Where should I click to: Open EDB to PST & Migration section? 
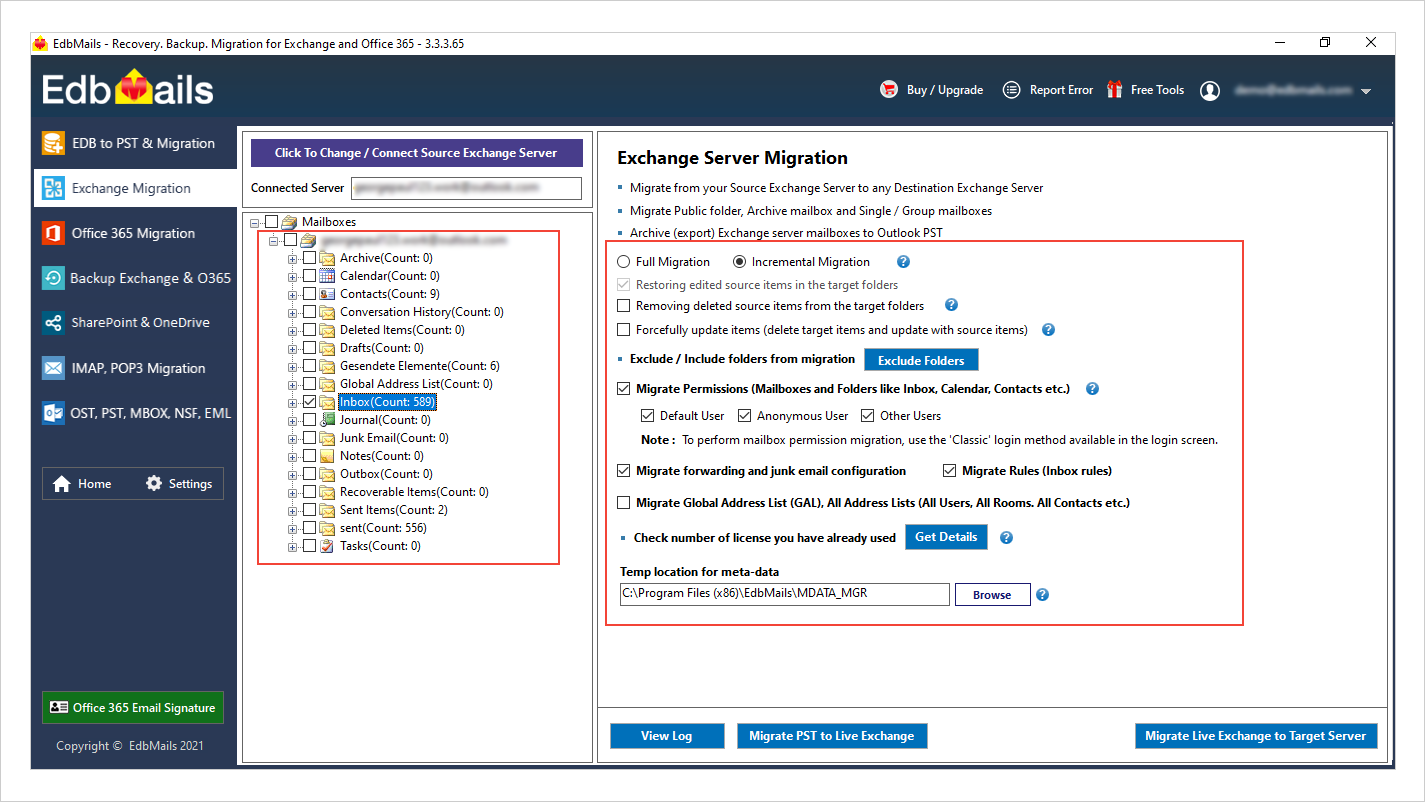tap(135, 143)
